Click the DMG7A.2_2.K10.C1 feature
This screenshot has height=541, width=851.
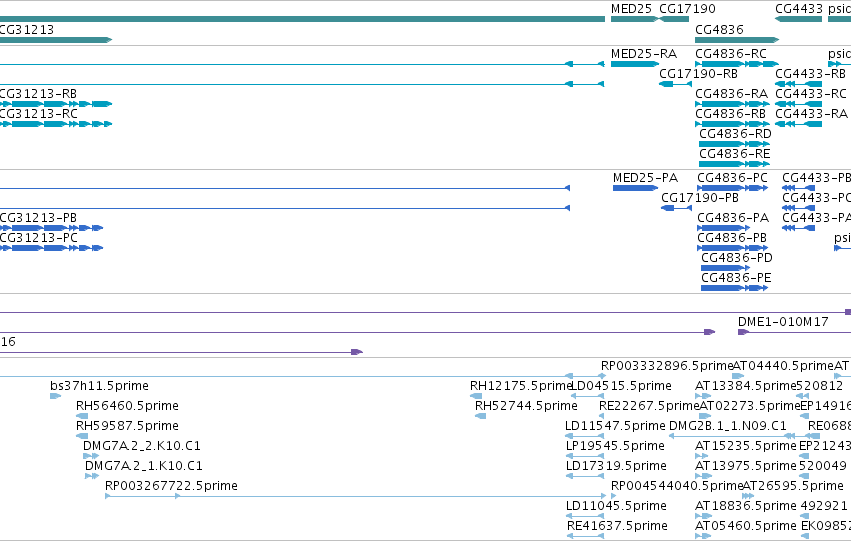pos(91,456)
